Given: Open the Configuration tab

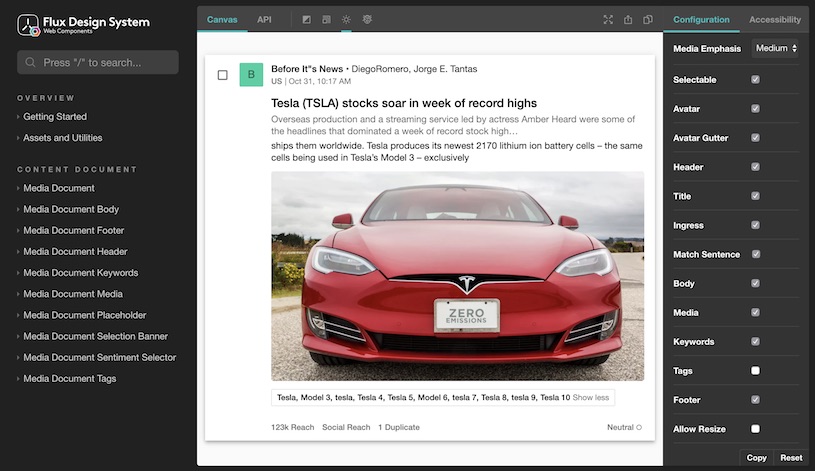Looking at the screenshot, I should pyautogui.click(x=701, y=20).
